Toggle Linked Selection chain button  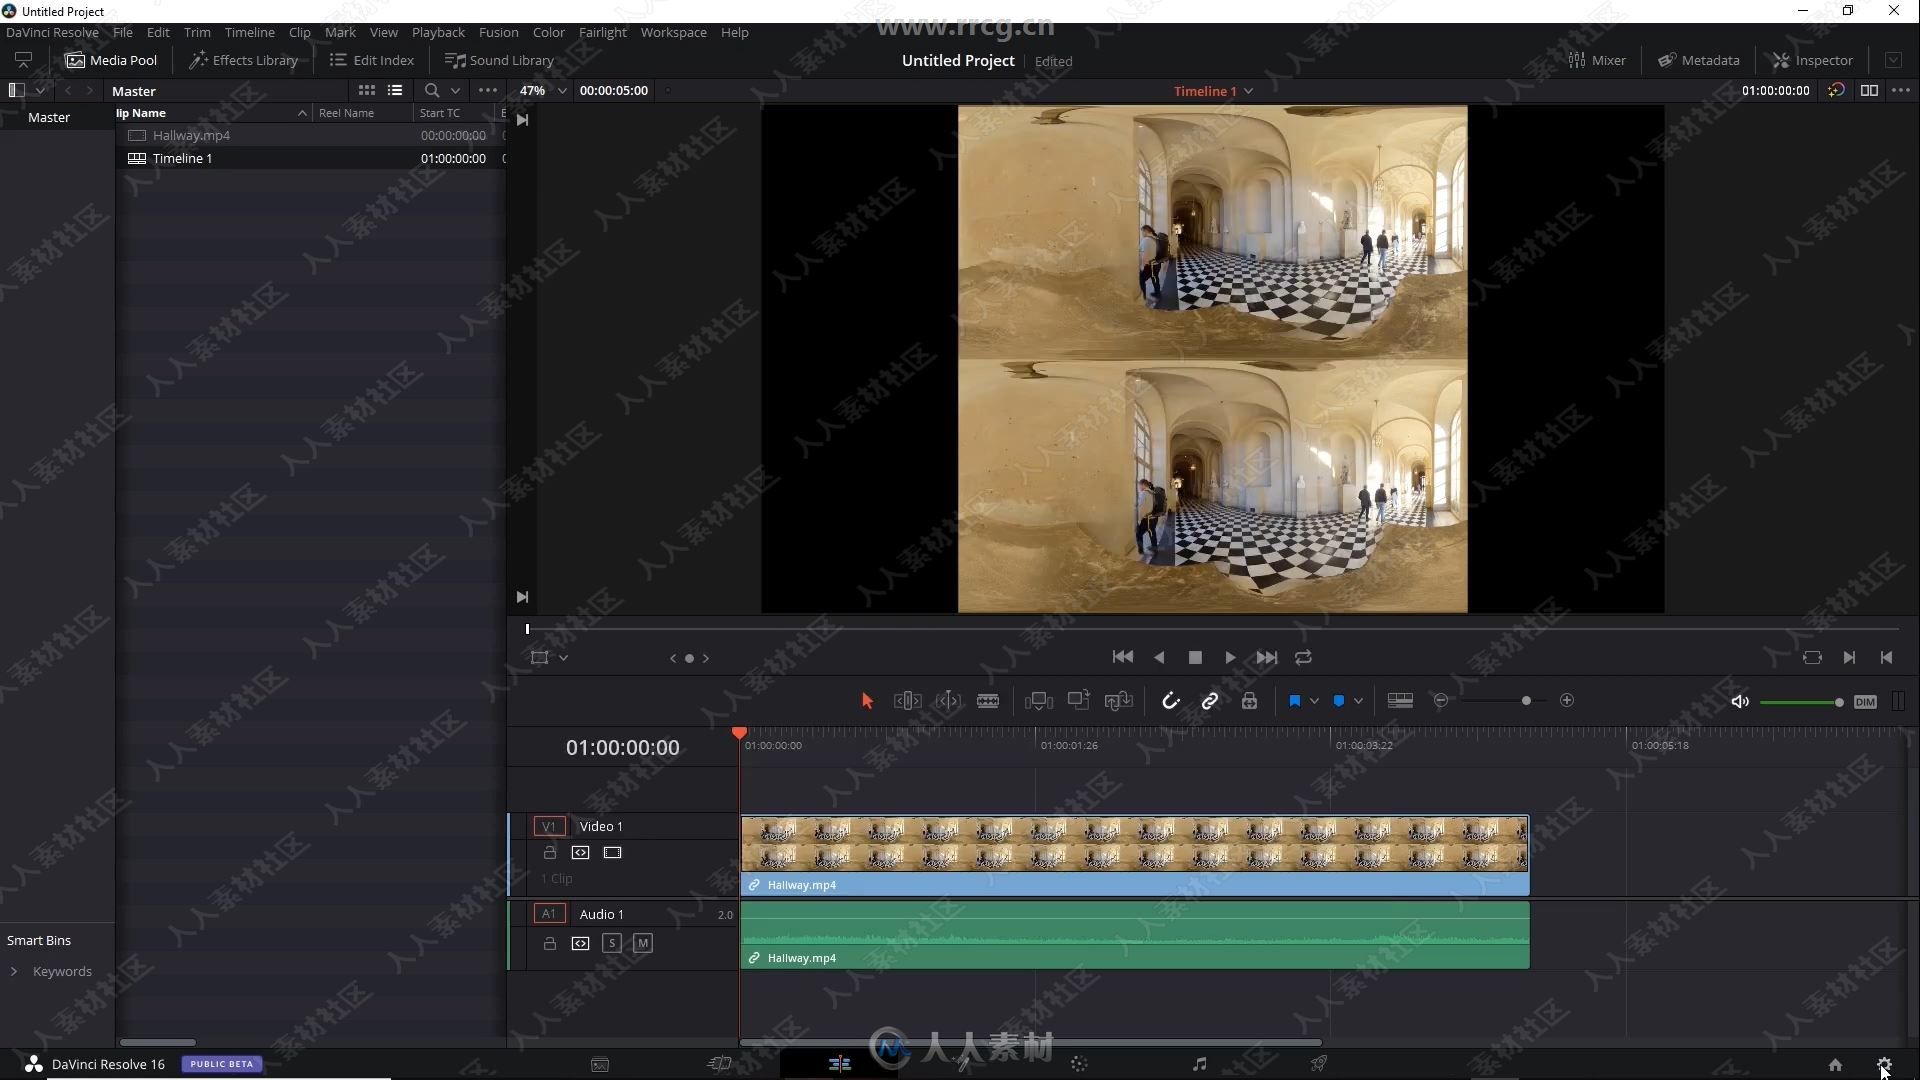(x=1209, y=701)
